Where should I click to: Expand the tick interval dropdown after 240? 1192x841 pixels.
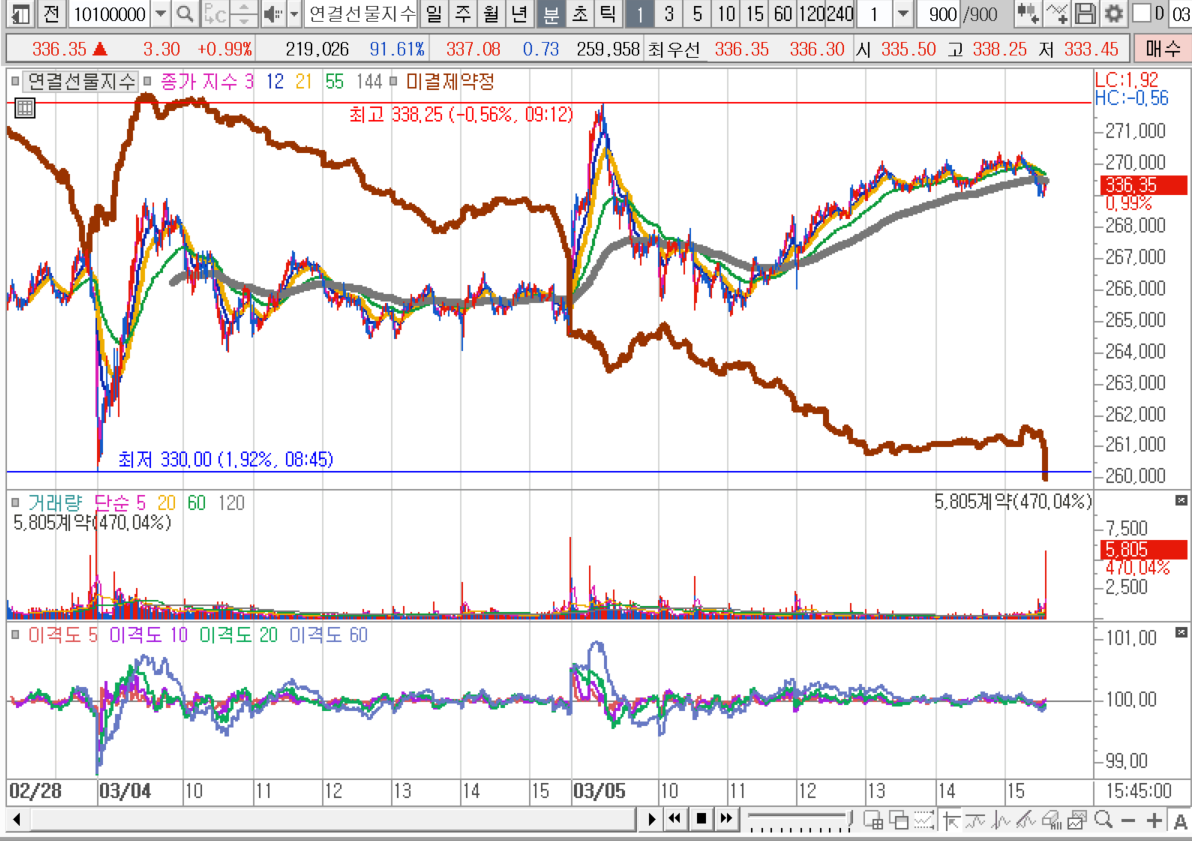coord(902,14)
